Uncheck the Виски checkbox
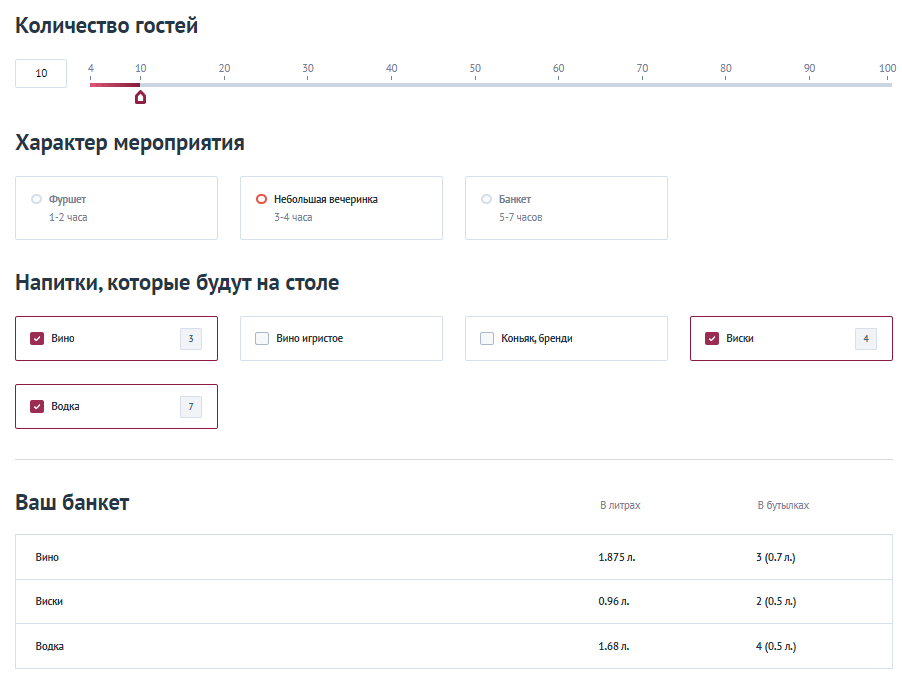Viewport: 902px width, 682px height. [x=712, y=339]
